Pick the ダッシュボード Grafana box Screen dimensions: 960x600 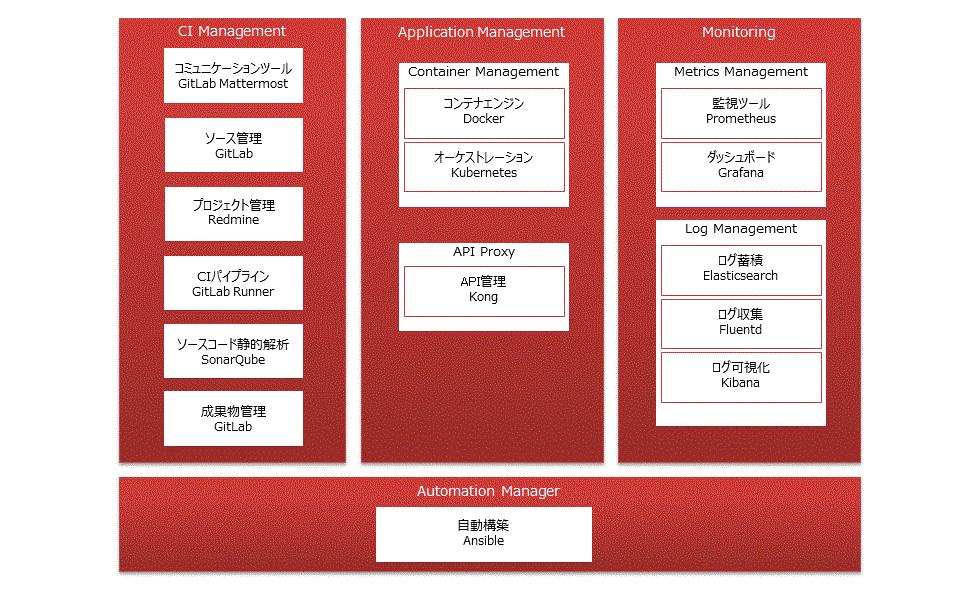741,167
